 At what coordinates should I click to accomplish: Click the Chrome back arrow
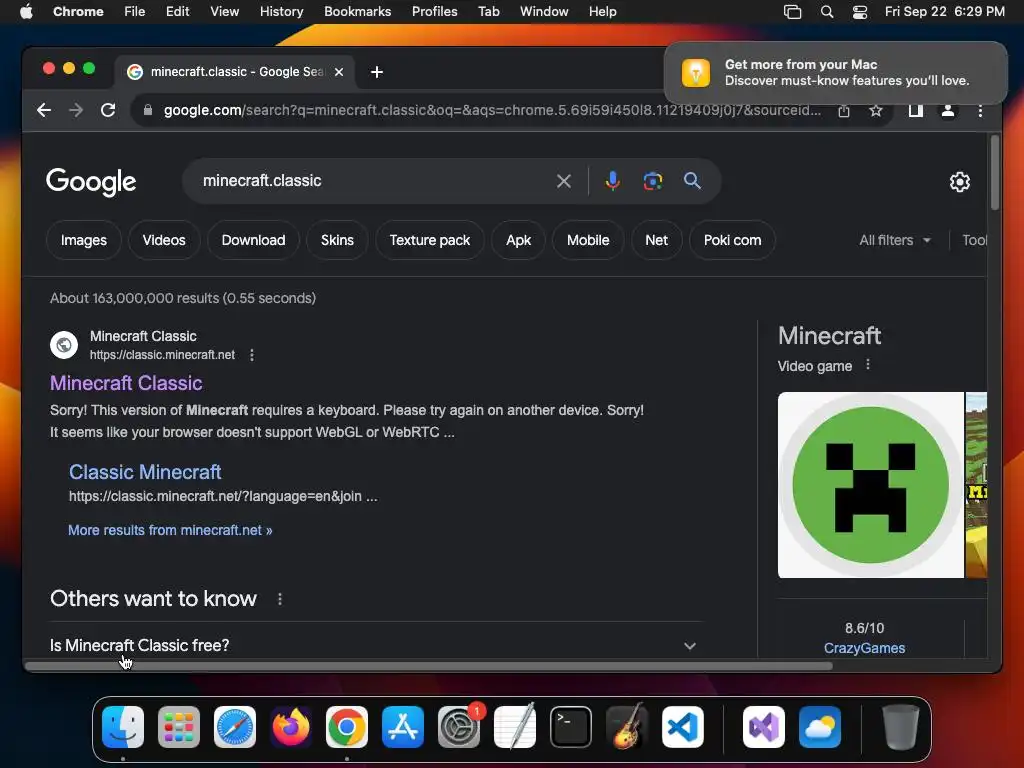coord(44,110)
